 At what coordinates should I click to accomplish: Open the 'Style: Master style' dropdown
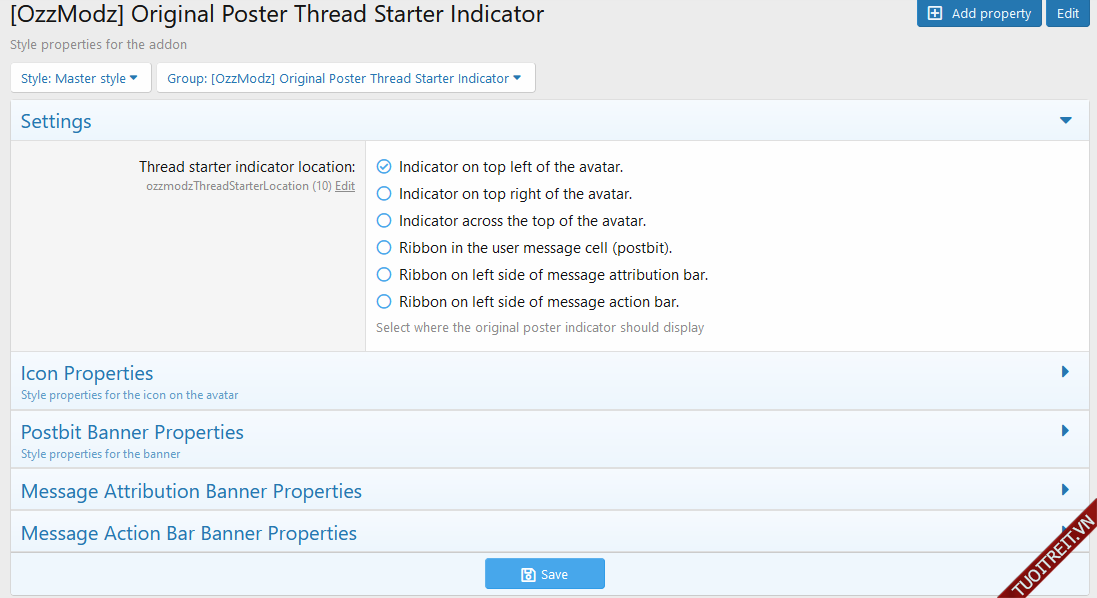click(80, 78)
